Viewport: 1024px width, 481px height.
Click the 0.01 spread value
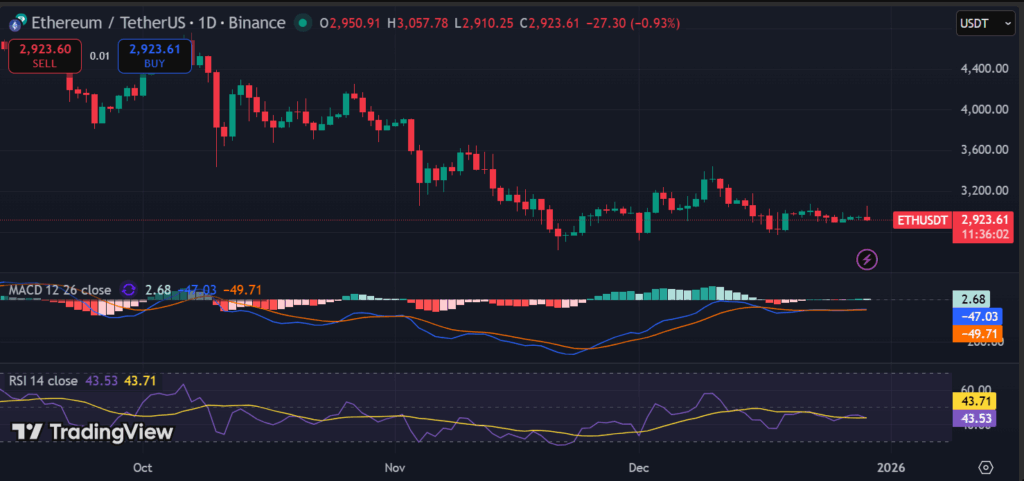(x=99, y=56)
